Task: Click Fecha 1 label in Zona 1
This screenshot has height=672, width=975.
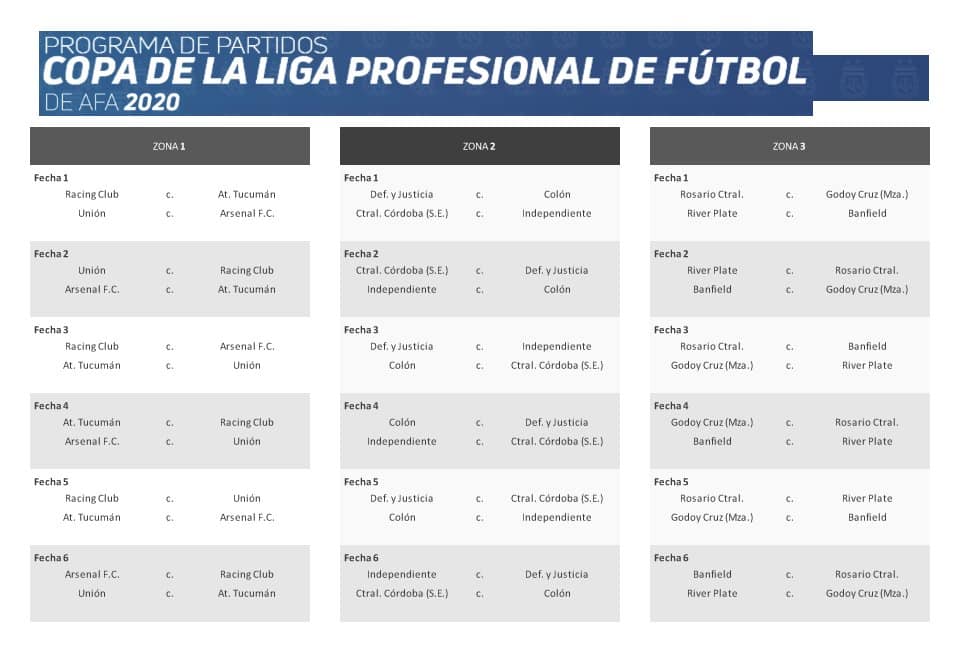Action: (51, 178)
